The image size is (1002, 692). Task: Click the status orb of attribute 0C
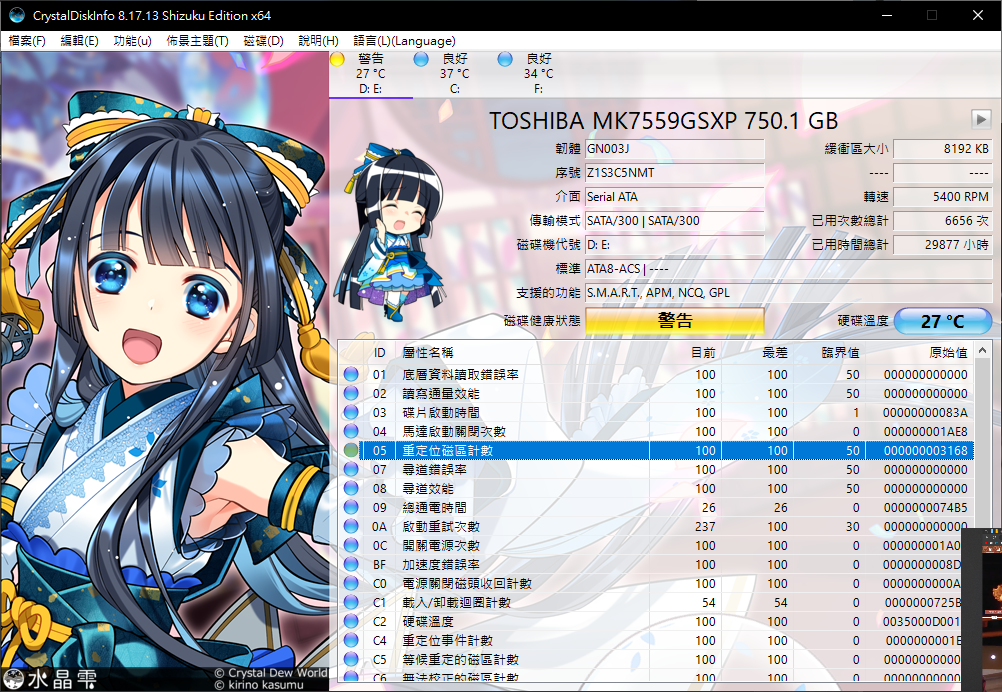pos(351,545)
